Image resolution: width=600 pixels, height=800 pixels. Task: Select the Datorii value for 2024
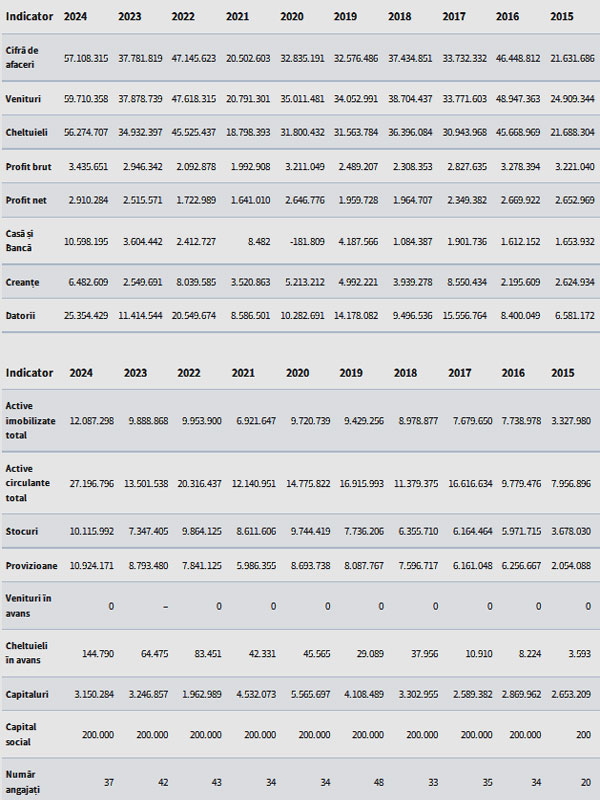tap(86, 315)
